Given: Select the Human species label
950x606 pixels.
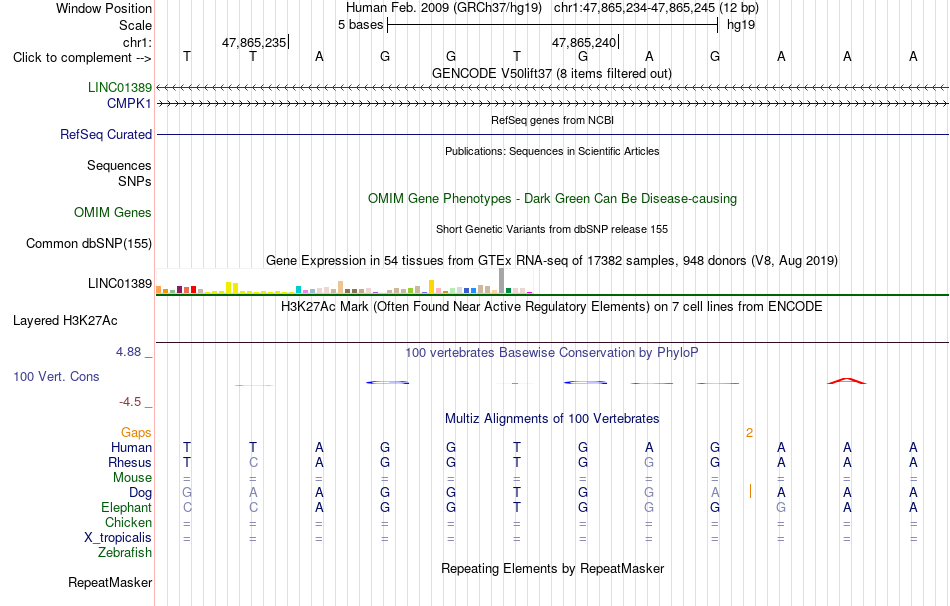Looking at the screenshot, I should [x=131, y=447].
